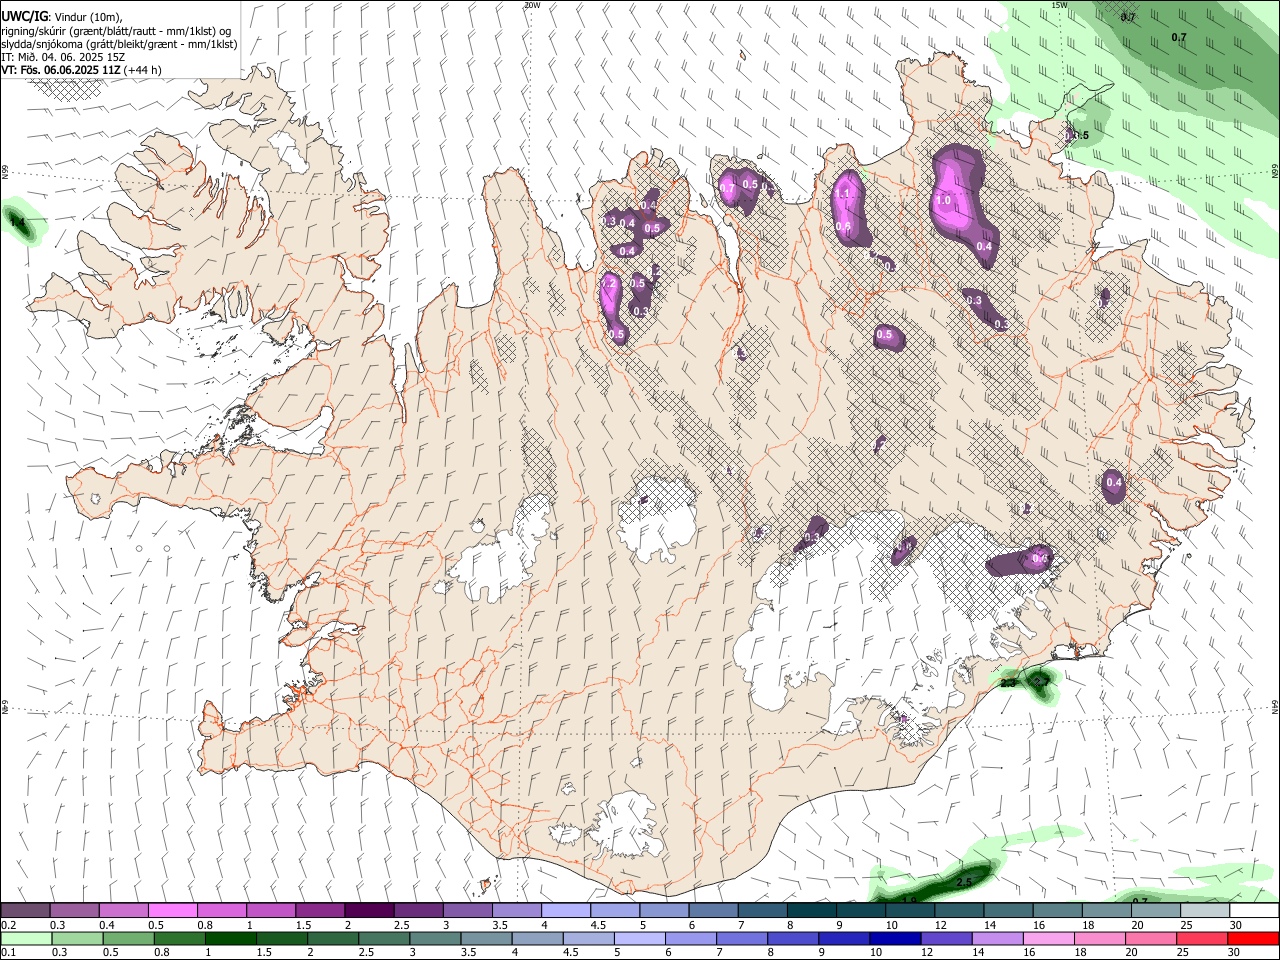Click the bright pink swatch after 0.5 in snow scale
Screen dimensions: 1280x960
click(172, 911)
